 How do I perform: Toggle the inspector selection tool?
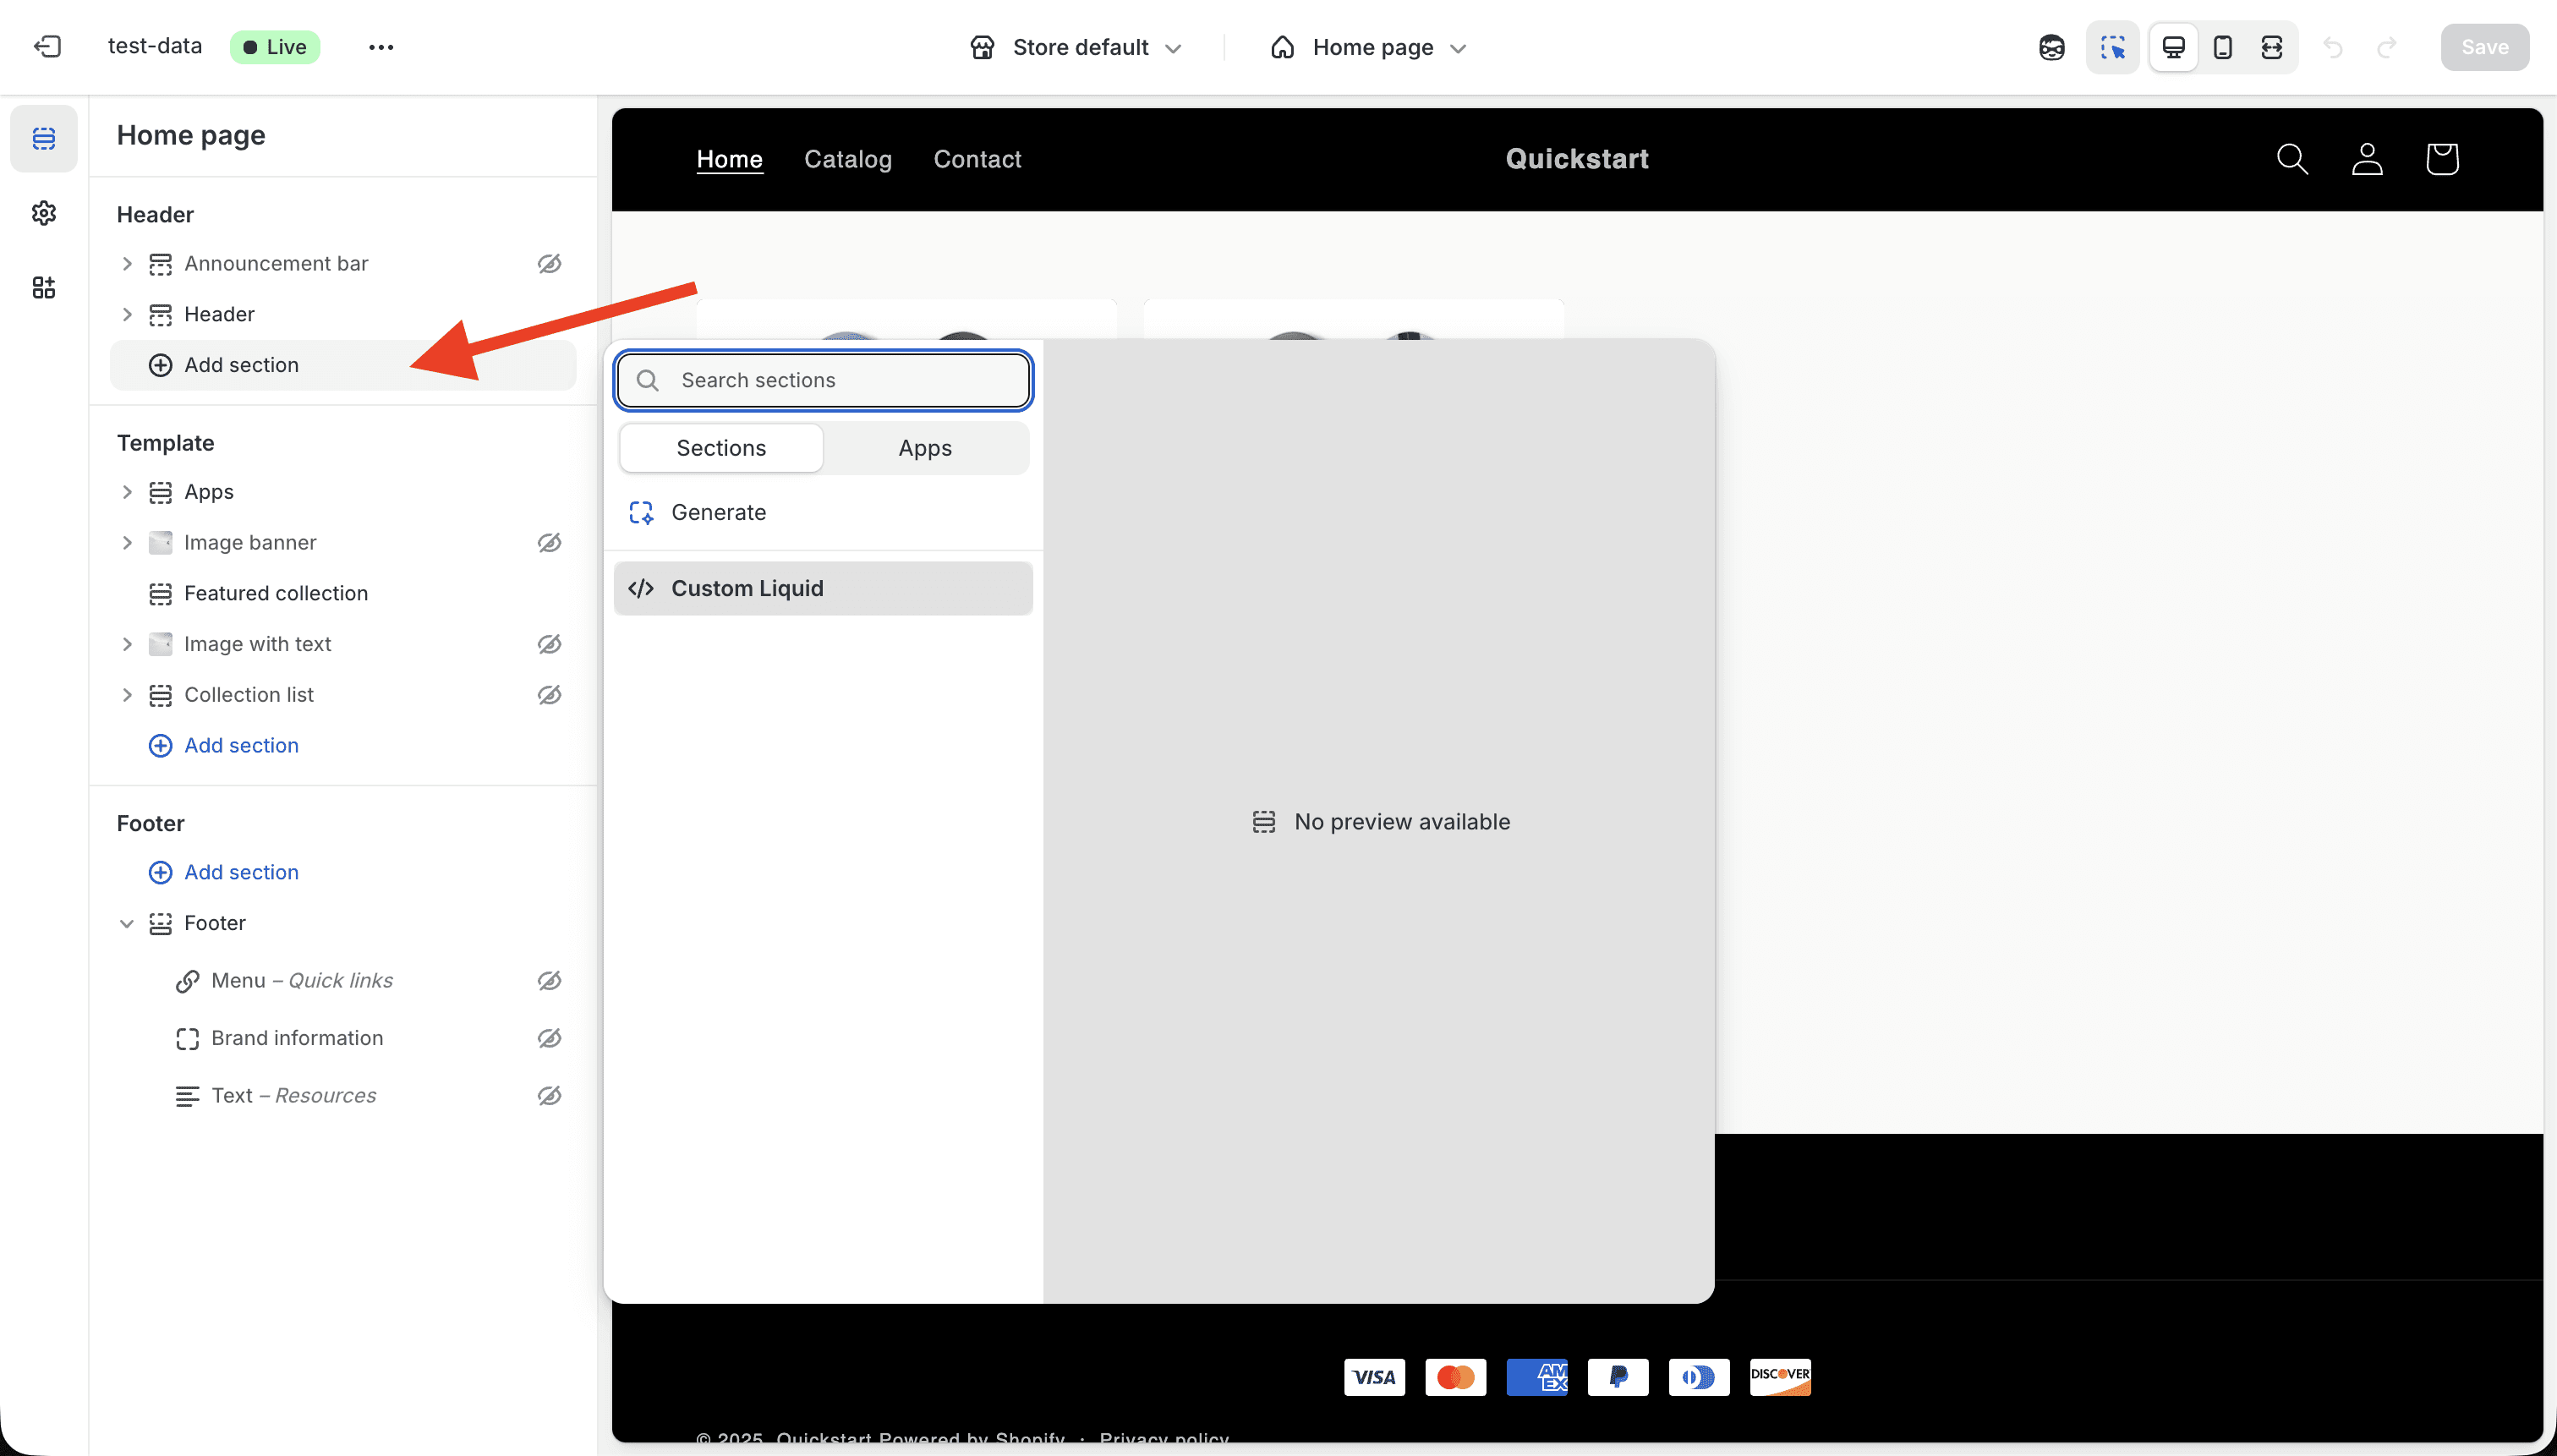click(x=2112, y=47)
